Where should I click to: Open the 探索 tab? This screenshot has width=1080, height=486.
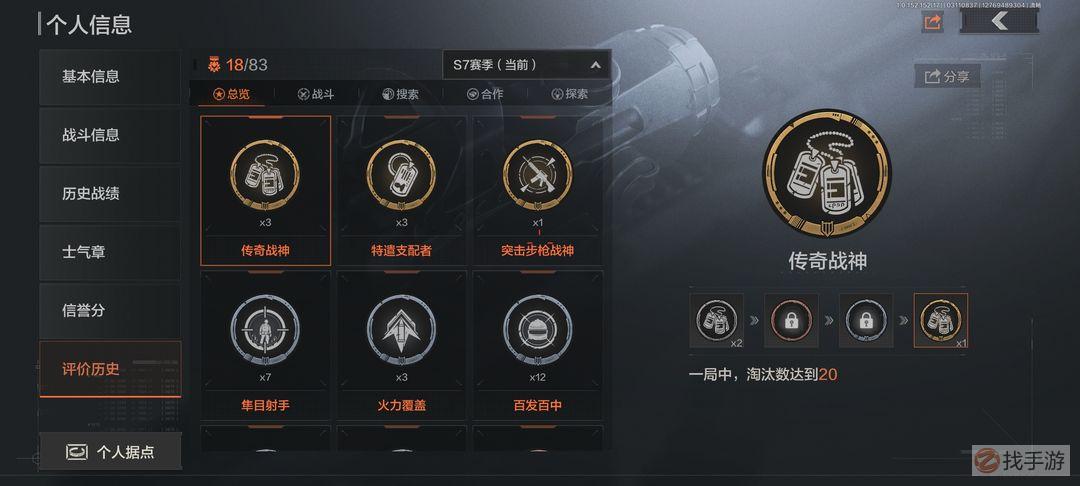coord(570,94)
